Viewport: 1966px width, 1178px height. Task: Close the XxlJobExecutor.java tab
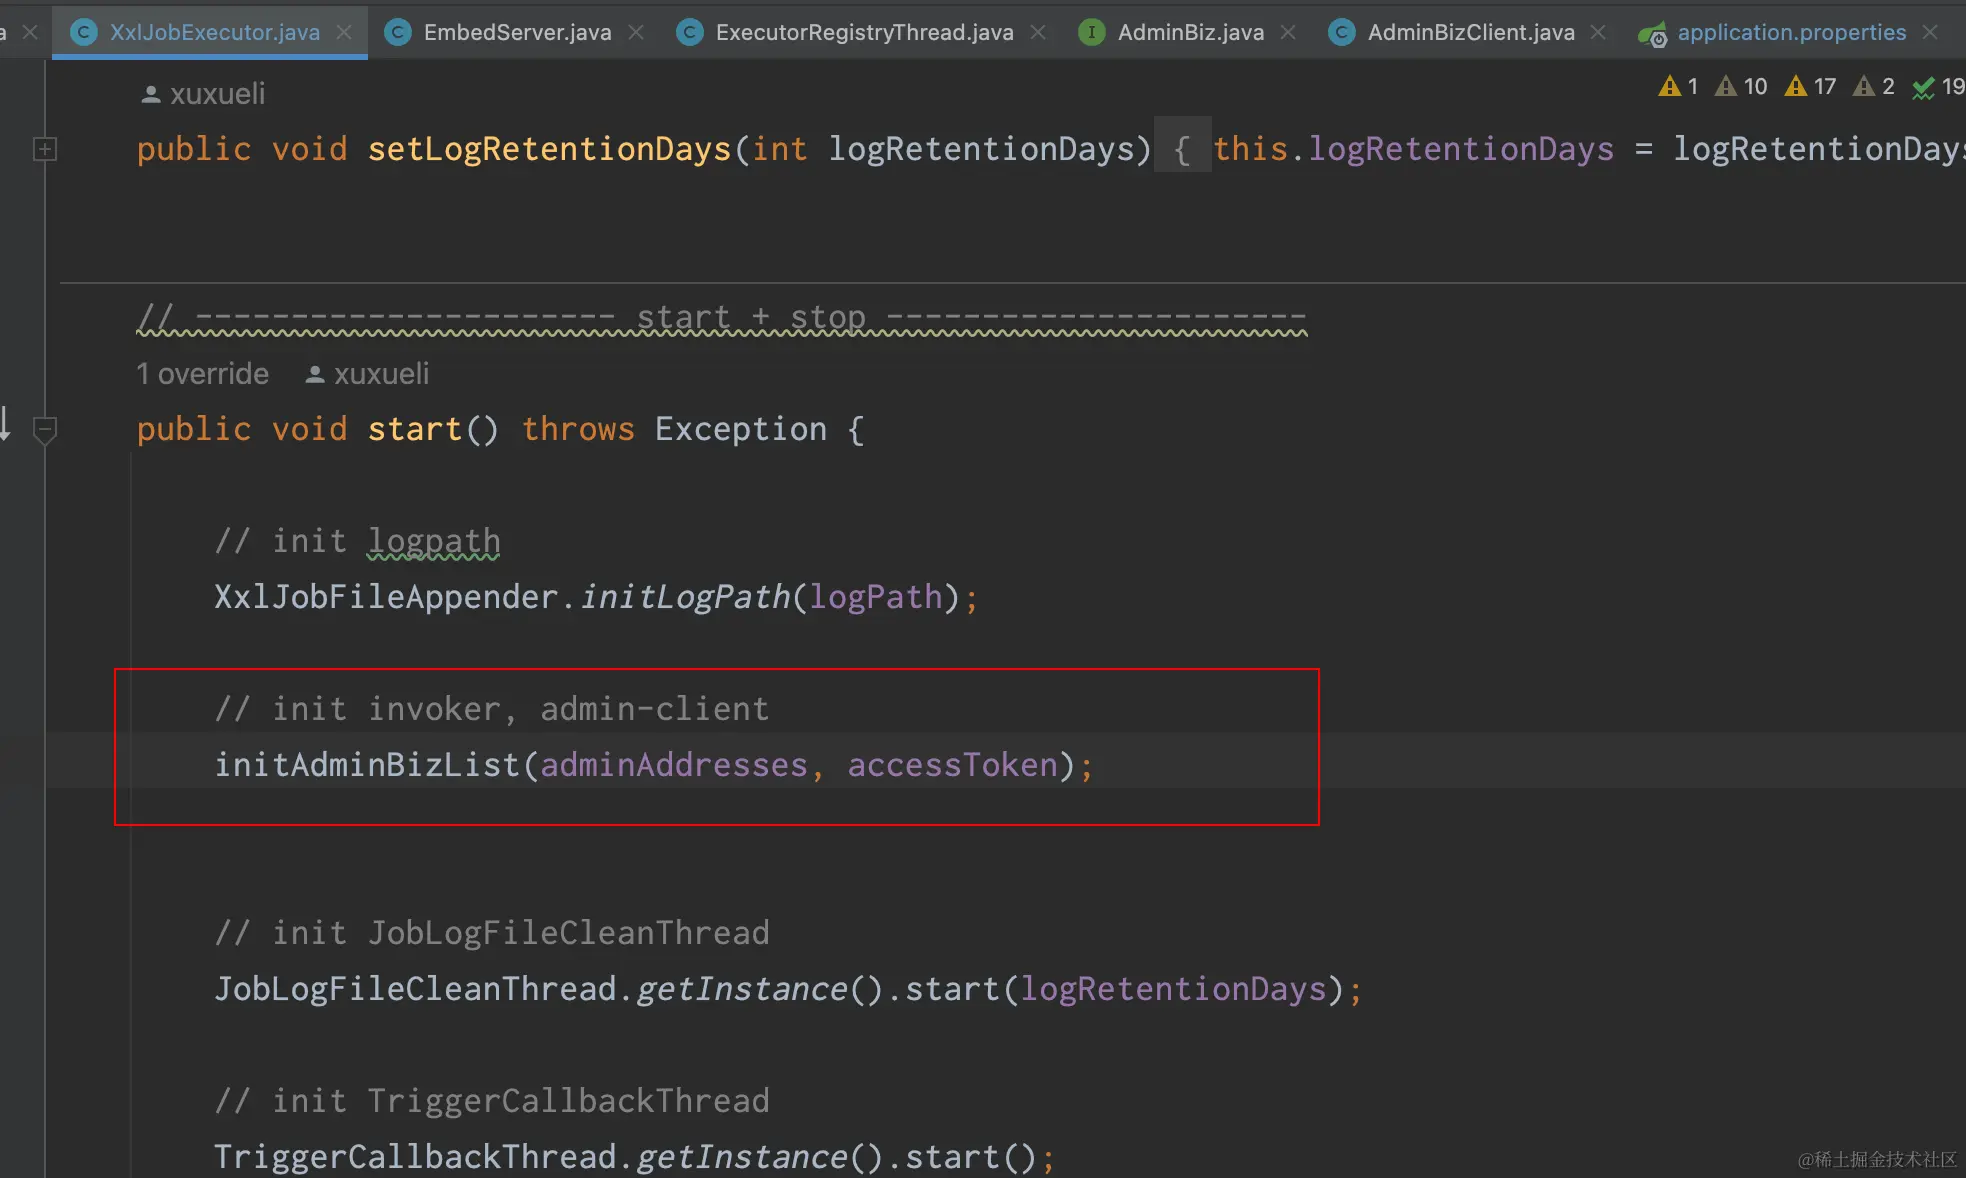(344, 32)
